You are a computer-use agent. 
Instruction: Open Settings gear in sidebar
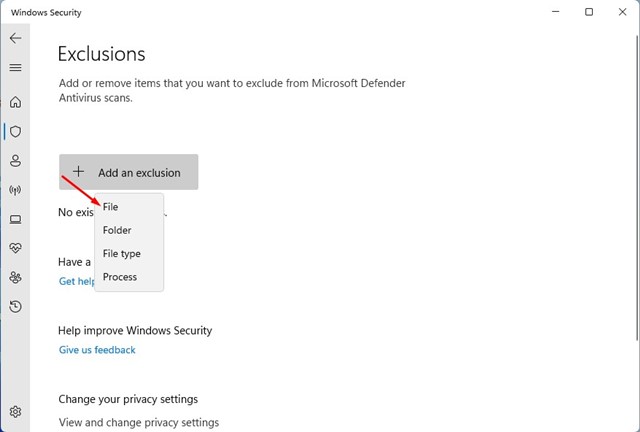[x=16, y=412]
